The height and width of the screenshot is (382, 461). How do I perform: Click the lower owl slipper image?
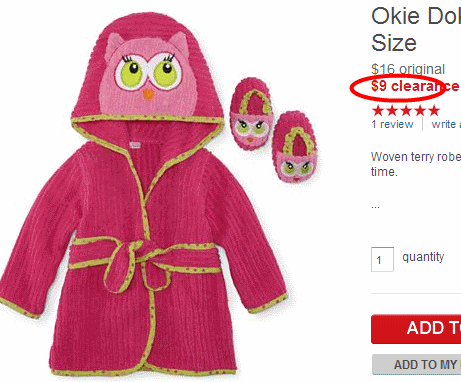295,147
